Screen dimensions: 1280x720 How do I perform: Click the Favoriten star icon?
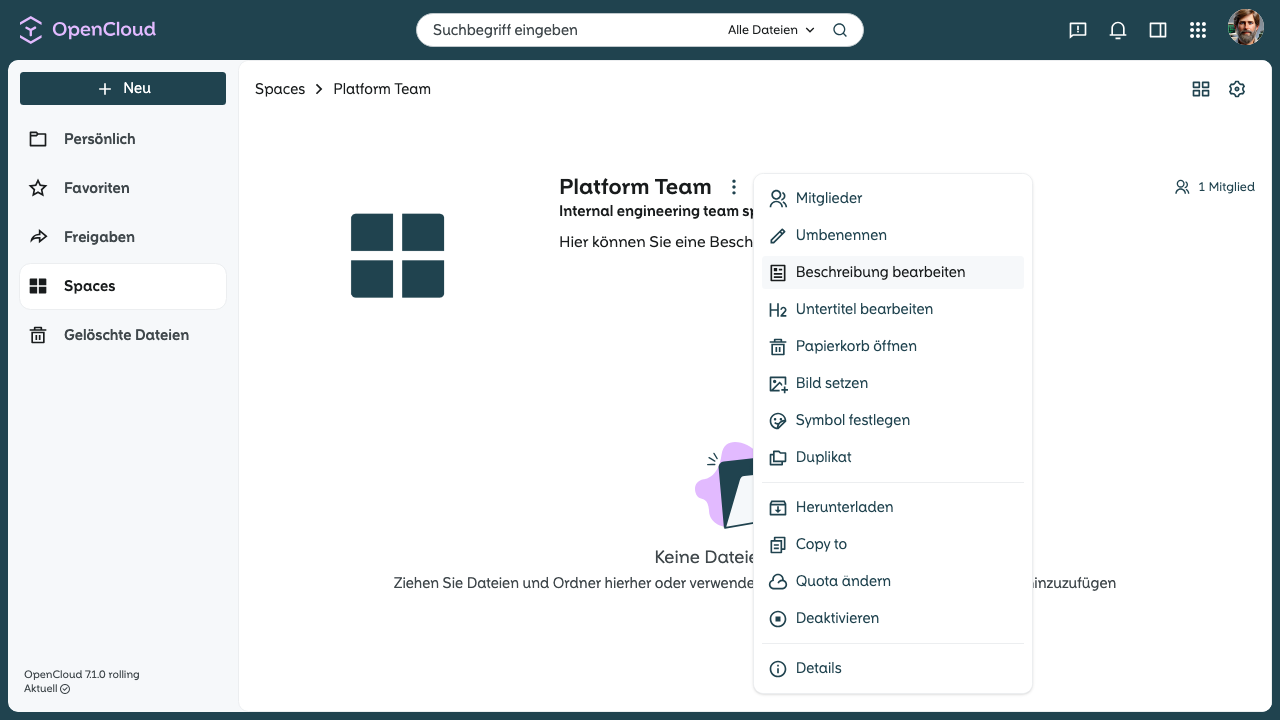click(x=38, y=188)
